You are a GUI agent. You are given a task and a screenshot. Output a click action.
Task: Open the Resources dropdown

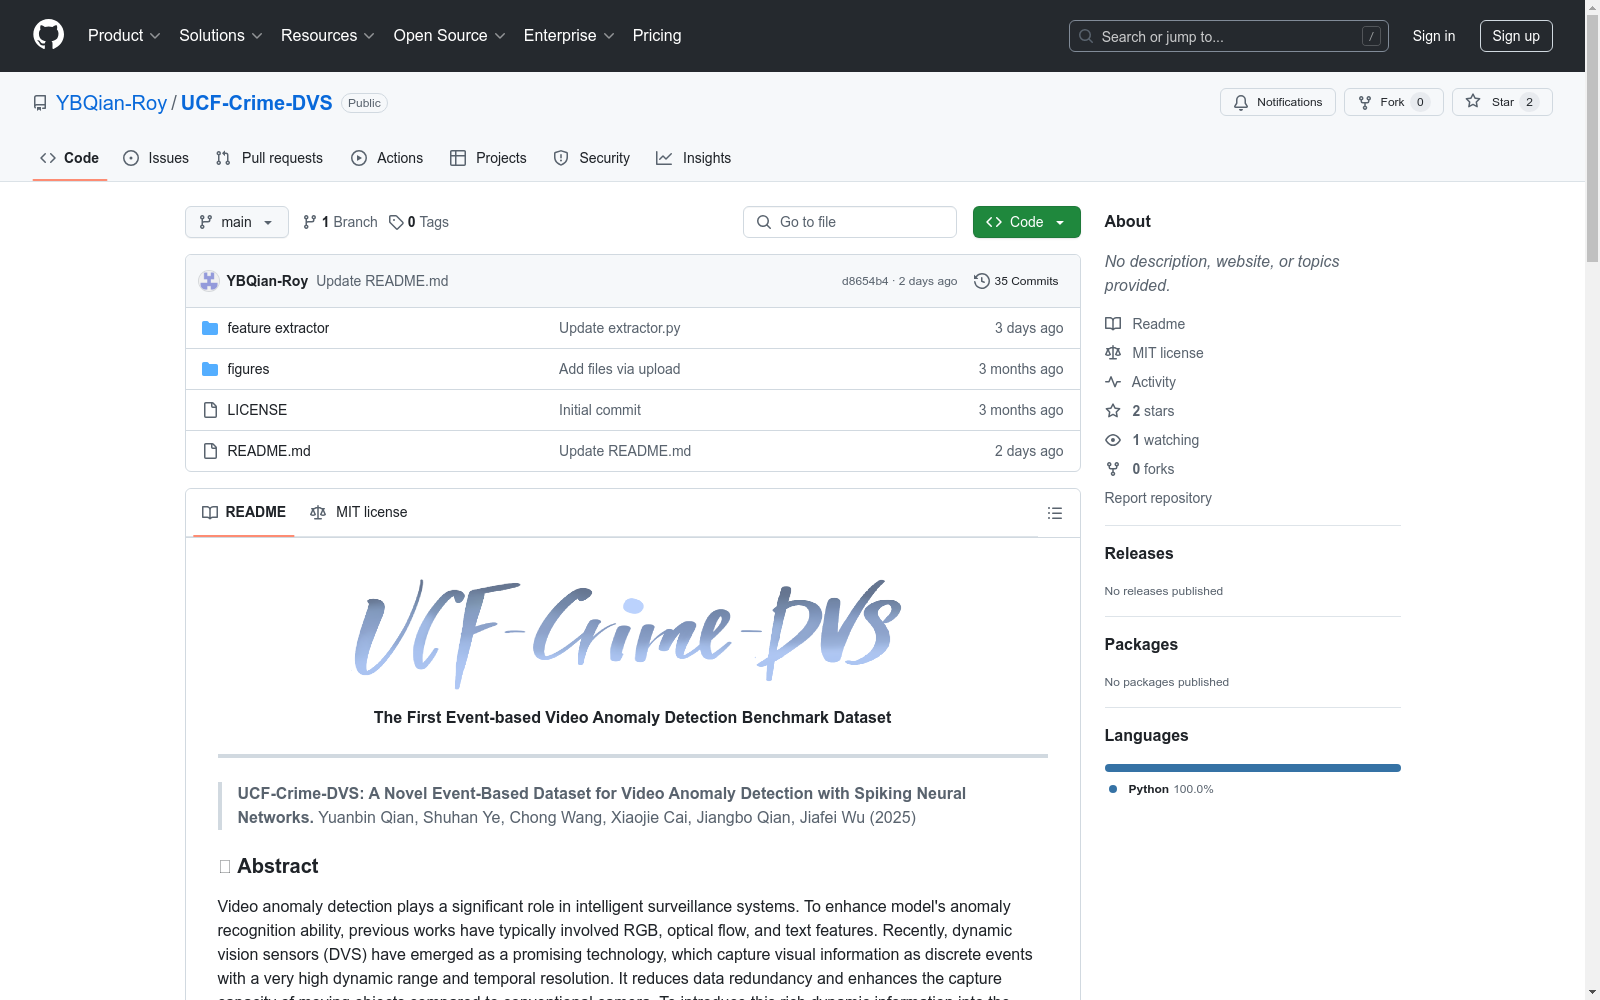(x=328, y=36)
